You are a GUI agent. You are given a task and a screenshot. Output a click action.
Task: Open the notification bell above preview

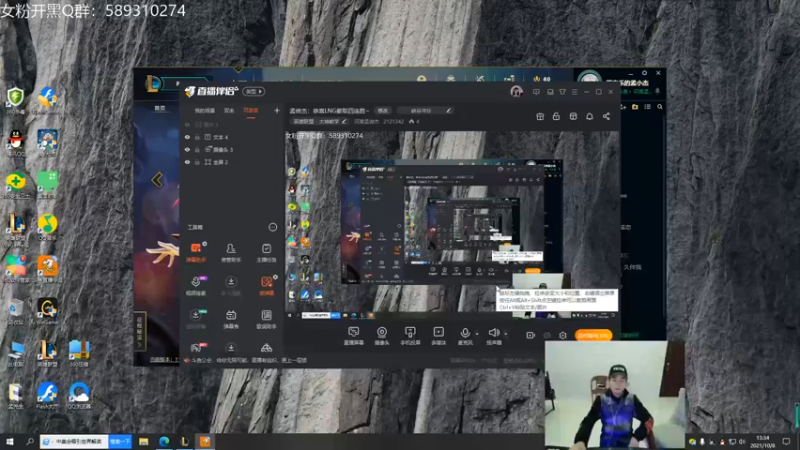[589, 116]
